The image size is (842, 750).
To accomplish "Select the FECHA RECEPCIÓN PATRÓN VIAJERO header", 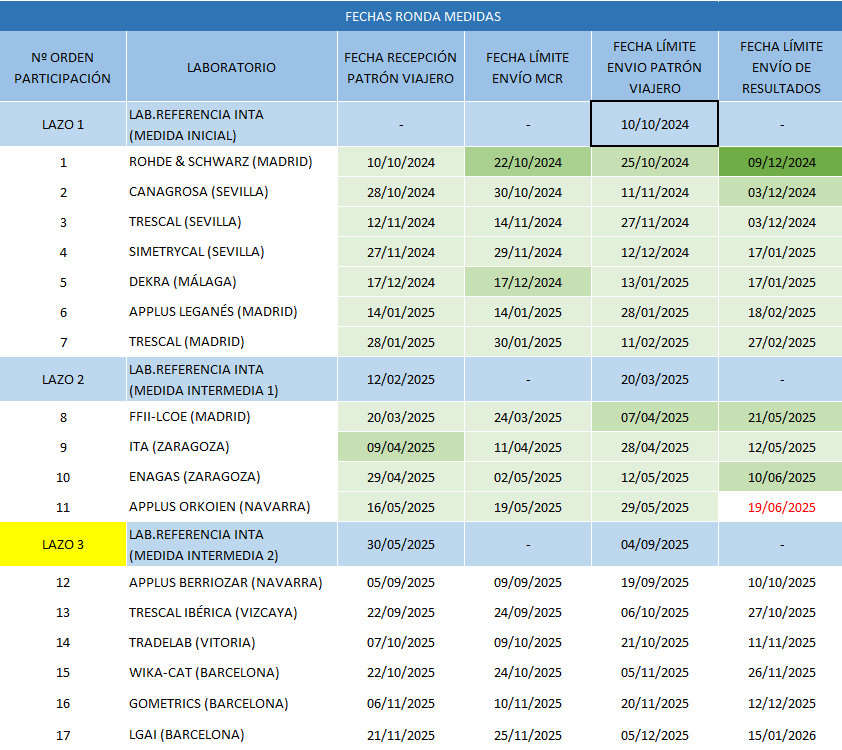I will [401, 67].
